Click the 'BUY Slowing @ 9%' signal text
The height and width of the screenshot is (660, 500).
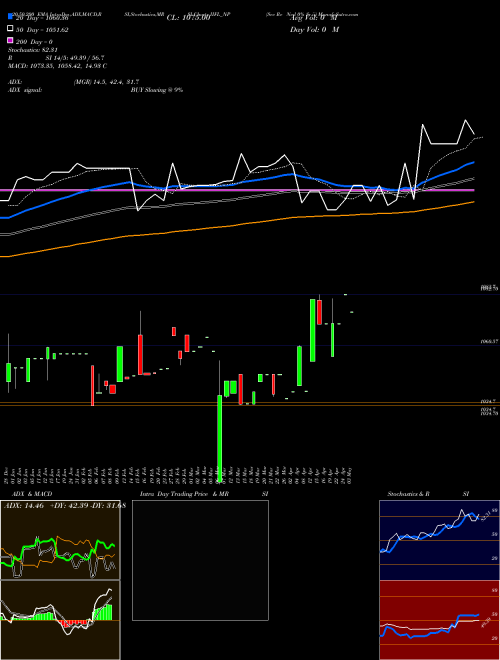tap(157, 90)
